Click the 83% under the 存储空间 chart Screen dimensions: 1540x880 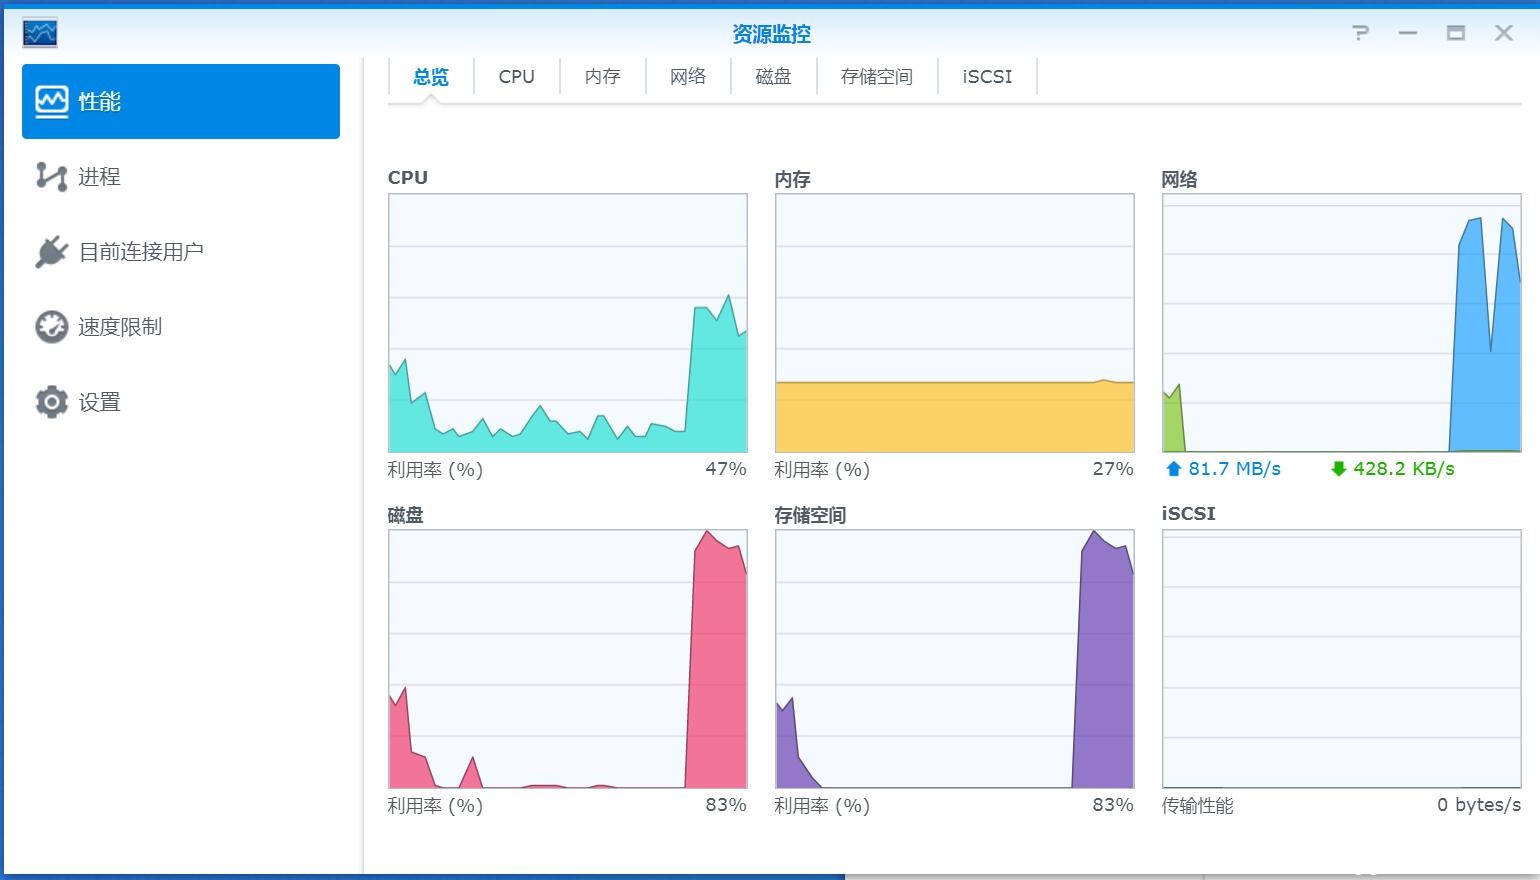pyautogui.click(x=1113, y=805)
